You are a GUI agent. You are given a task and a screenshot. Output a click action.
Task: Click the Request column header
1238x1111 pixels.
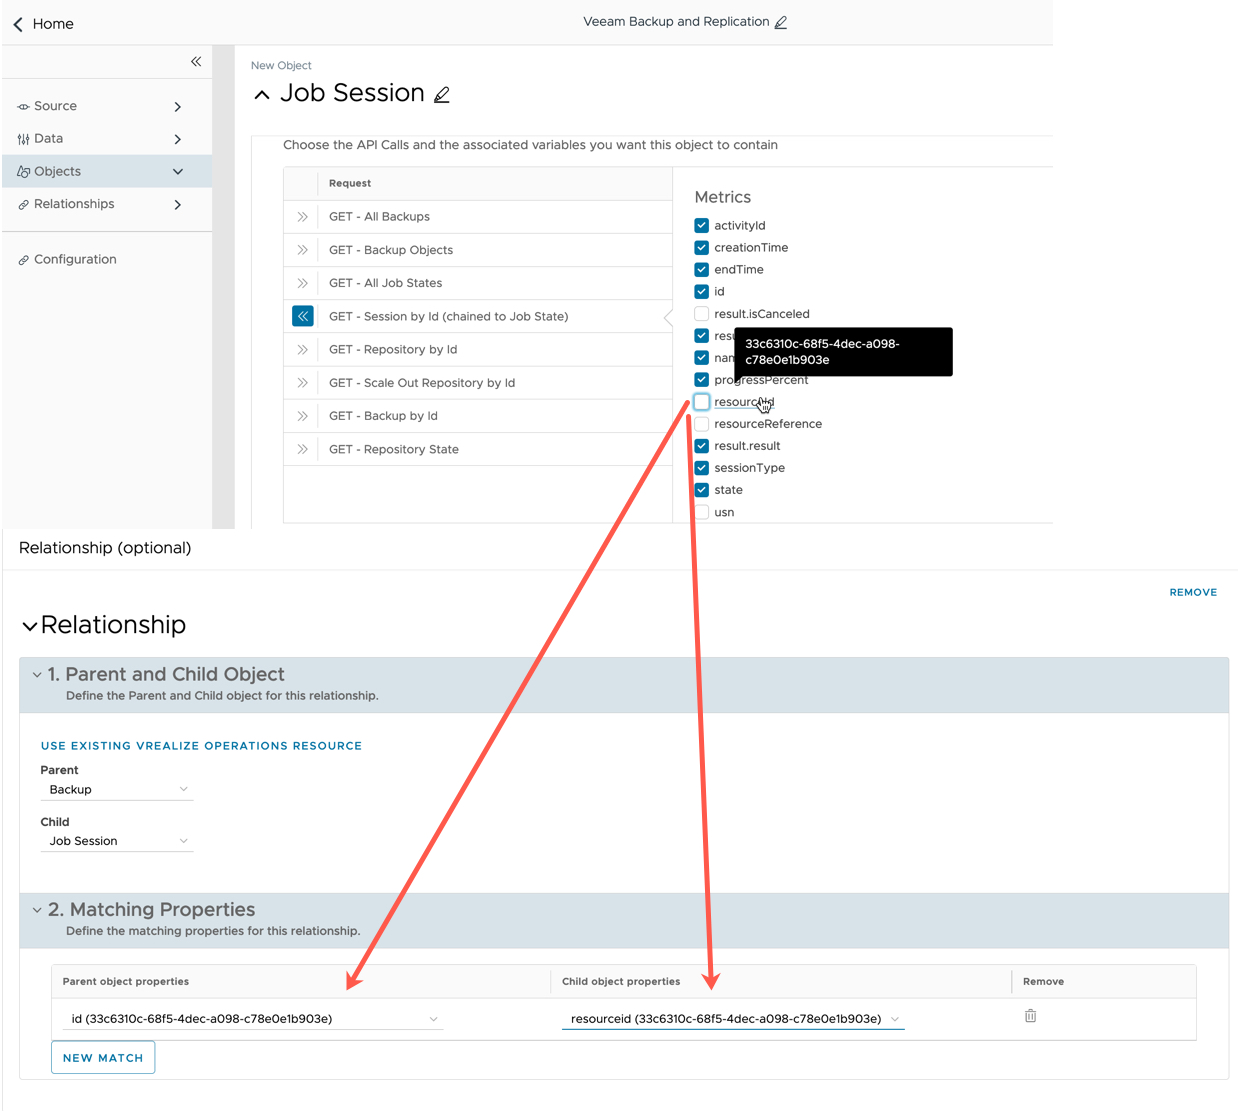(350, 184)
